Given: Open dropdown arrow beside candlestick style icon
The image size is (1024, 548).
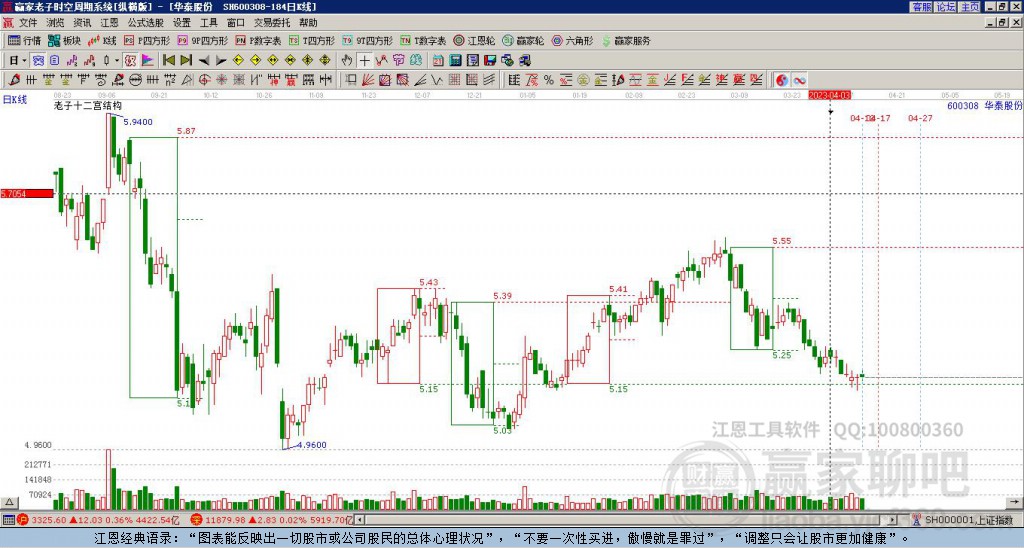Looking at the screenshot, I should pos(117,61).
